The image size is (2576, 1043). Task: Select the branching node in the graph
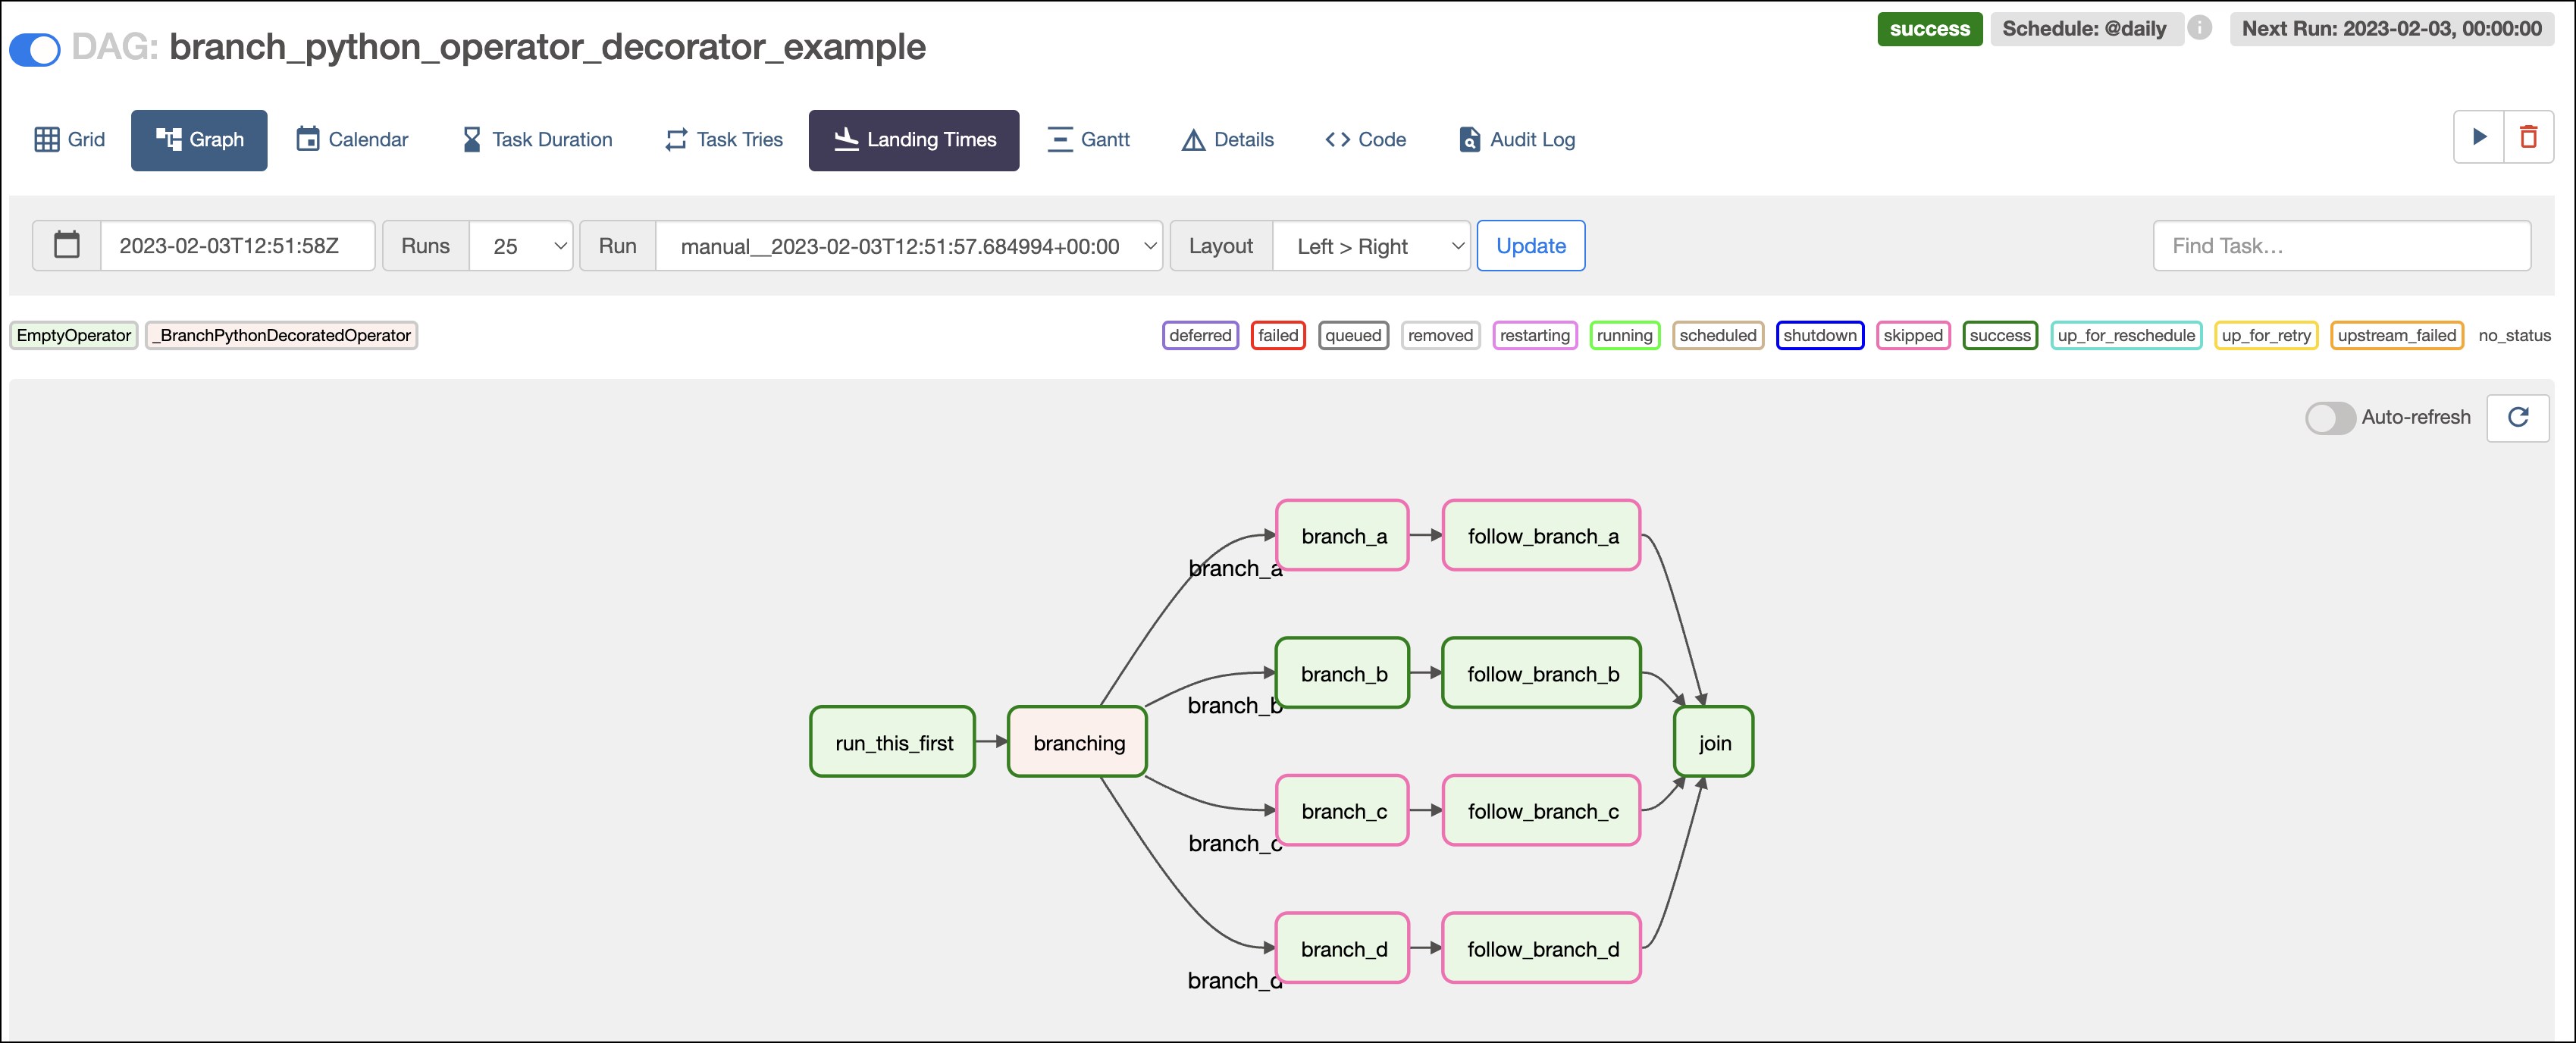click(x=1077, y=742)
